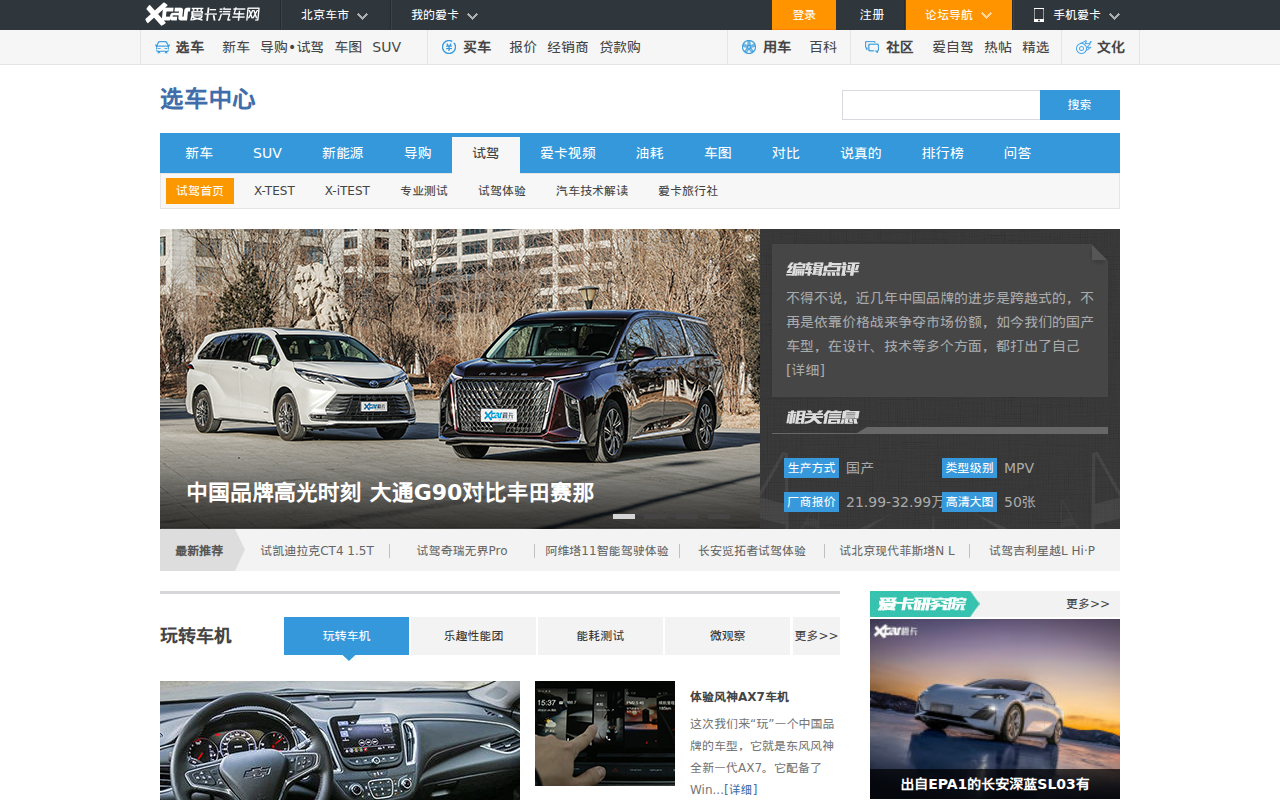Select X-TEST sub-tab

[274, 191]
